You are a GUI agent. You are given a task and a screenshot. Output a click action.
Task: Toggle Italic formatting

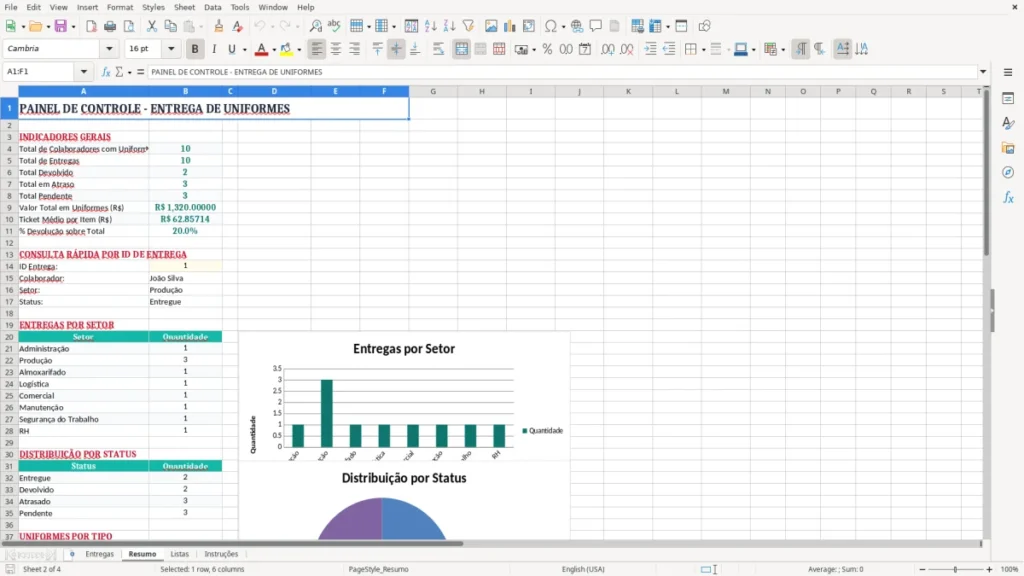click(214, 49)
